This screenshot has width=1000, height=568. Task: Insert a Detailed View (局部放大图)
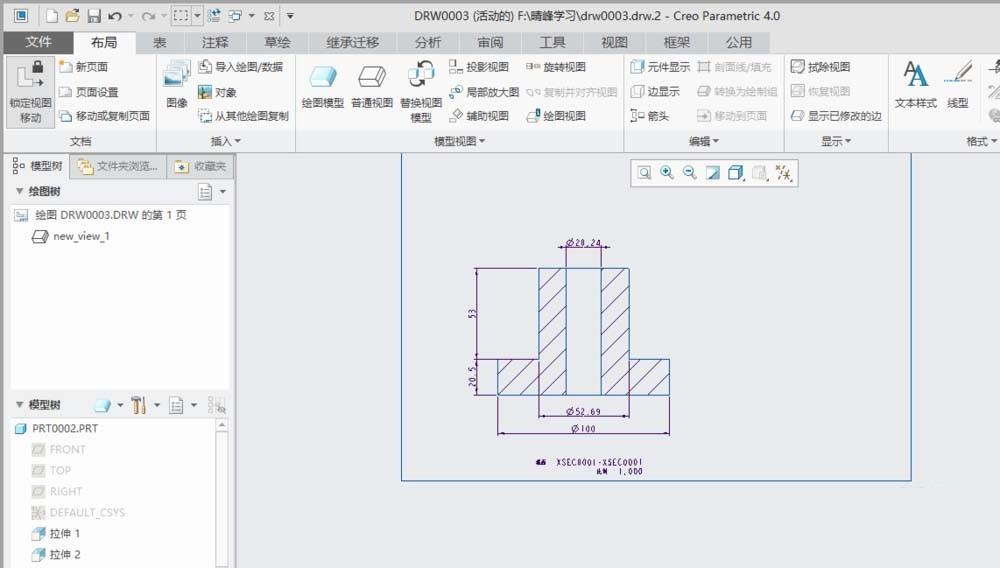click(484, 92)
